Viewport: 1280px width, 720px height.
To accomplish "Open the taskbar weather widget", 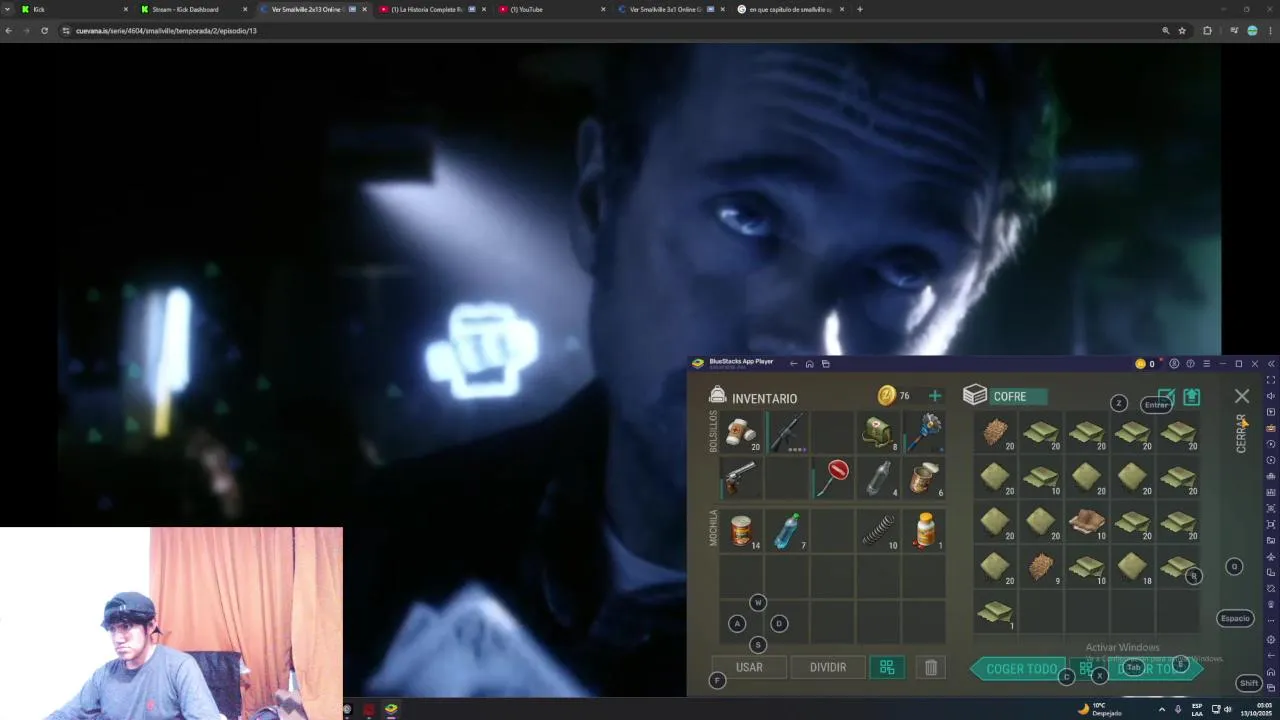I will click(1099, 709).
